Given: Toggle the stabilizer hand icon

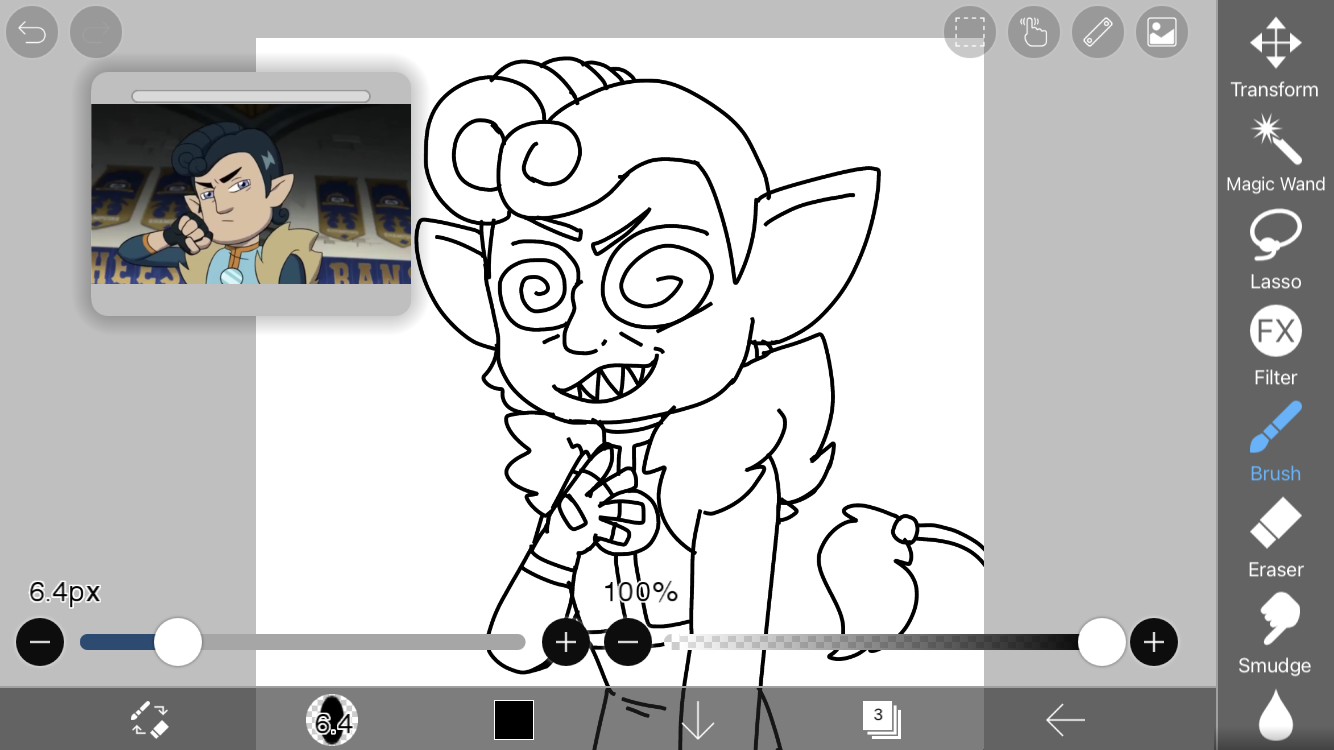Looking at the screenshot, I should [x=1034, y=33].
